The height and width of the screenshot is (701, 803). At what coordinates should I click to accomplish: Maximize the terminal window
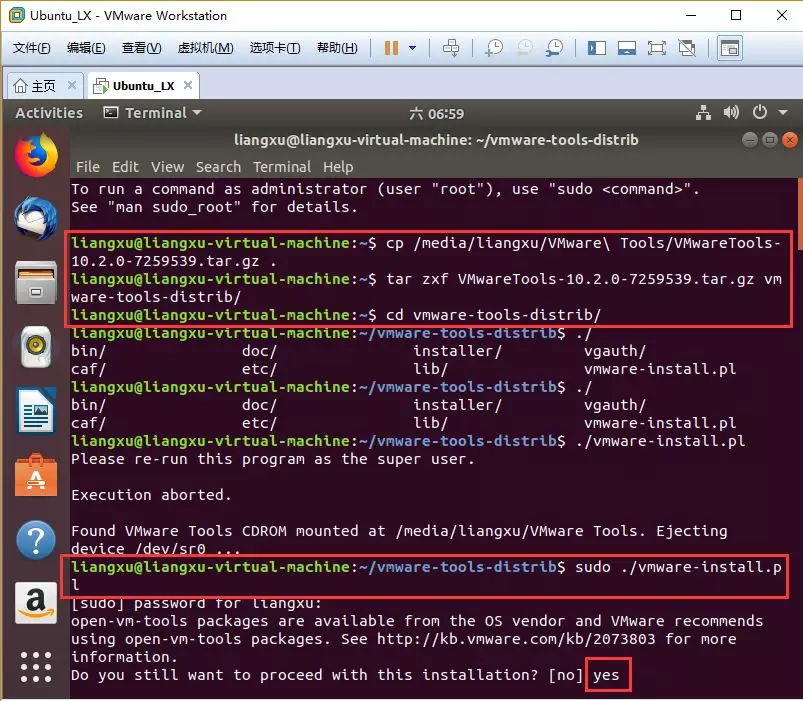770,140
